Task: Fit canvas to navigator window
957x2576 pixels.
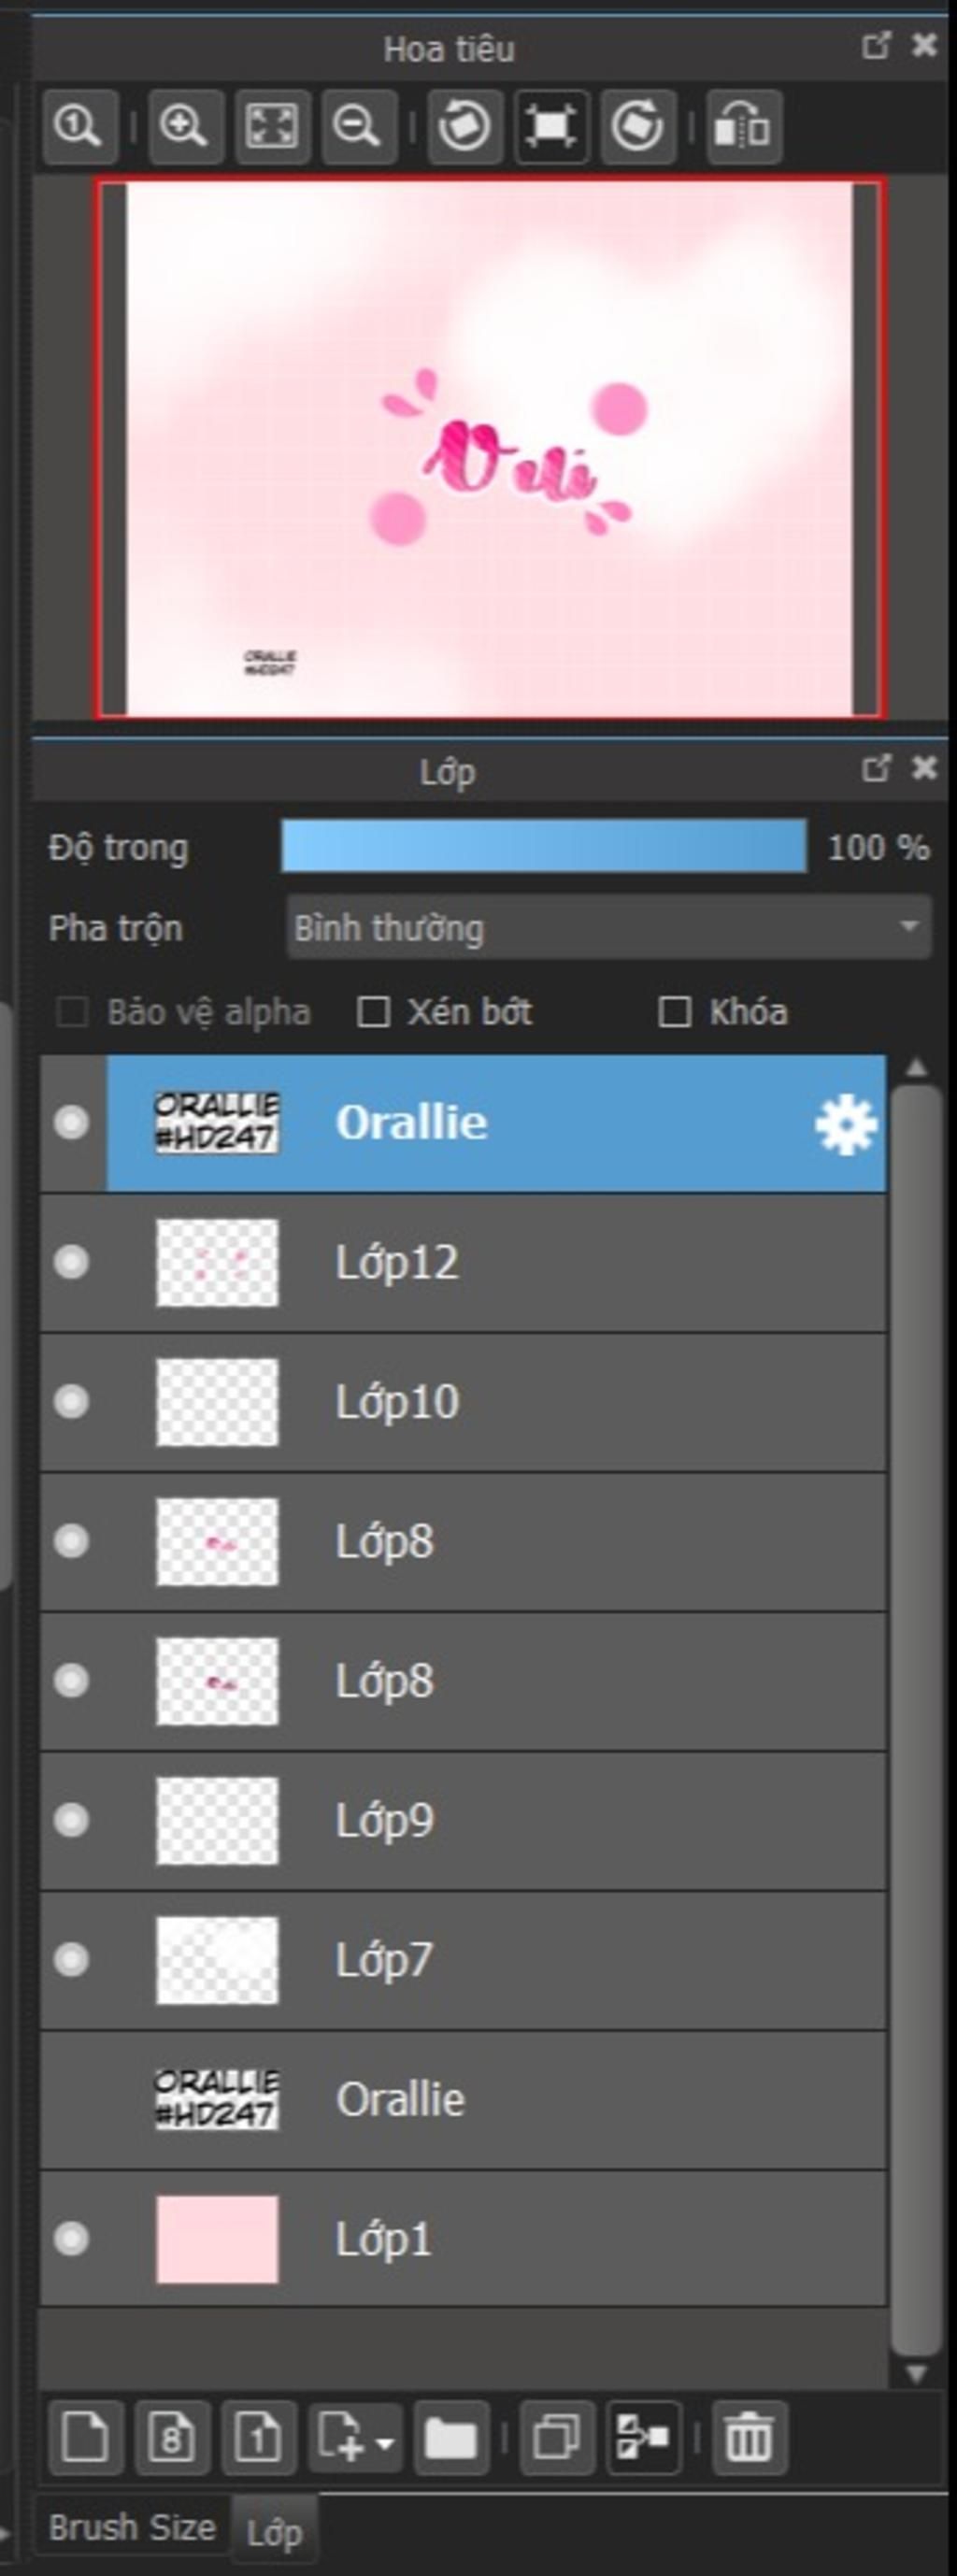Action: coord(272,127)
